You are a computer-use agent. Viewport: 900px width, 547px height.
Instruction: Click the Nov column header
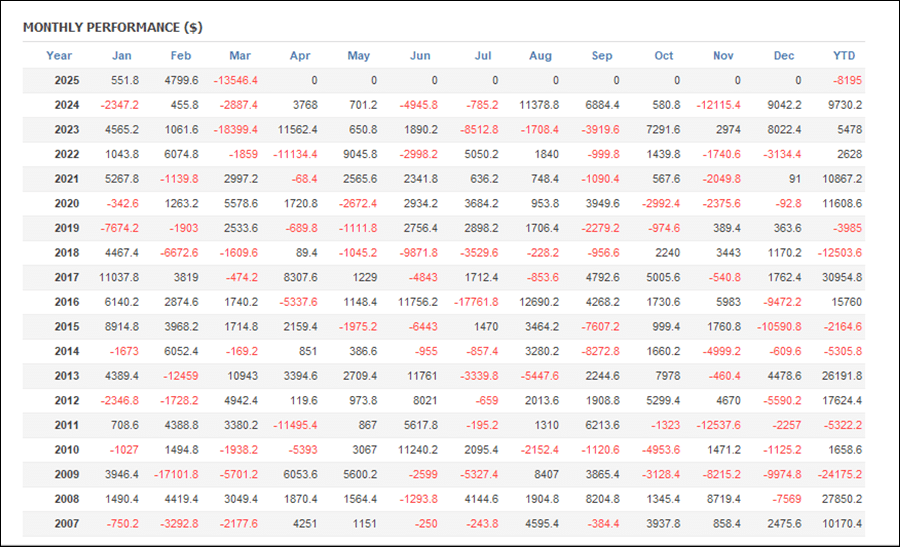click(723, 56)
